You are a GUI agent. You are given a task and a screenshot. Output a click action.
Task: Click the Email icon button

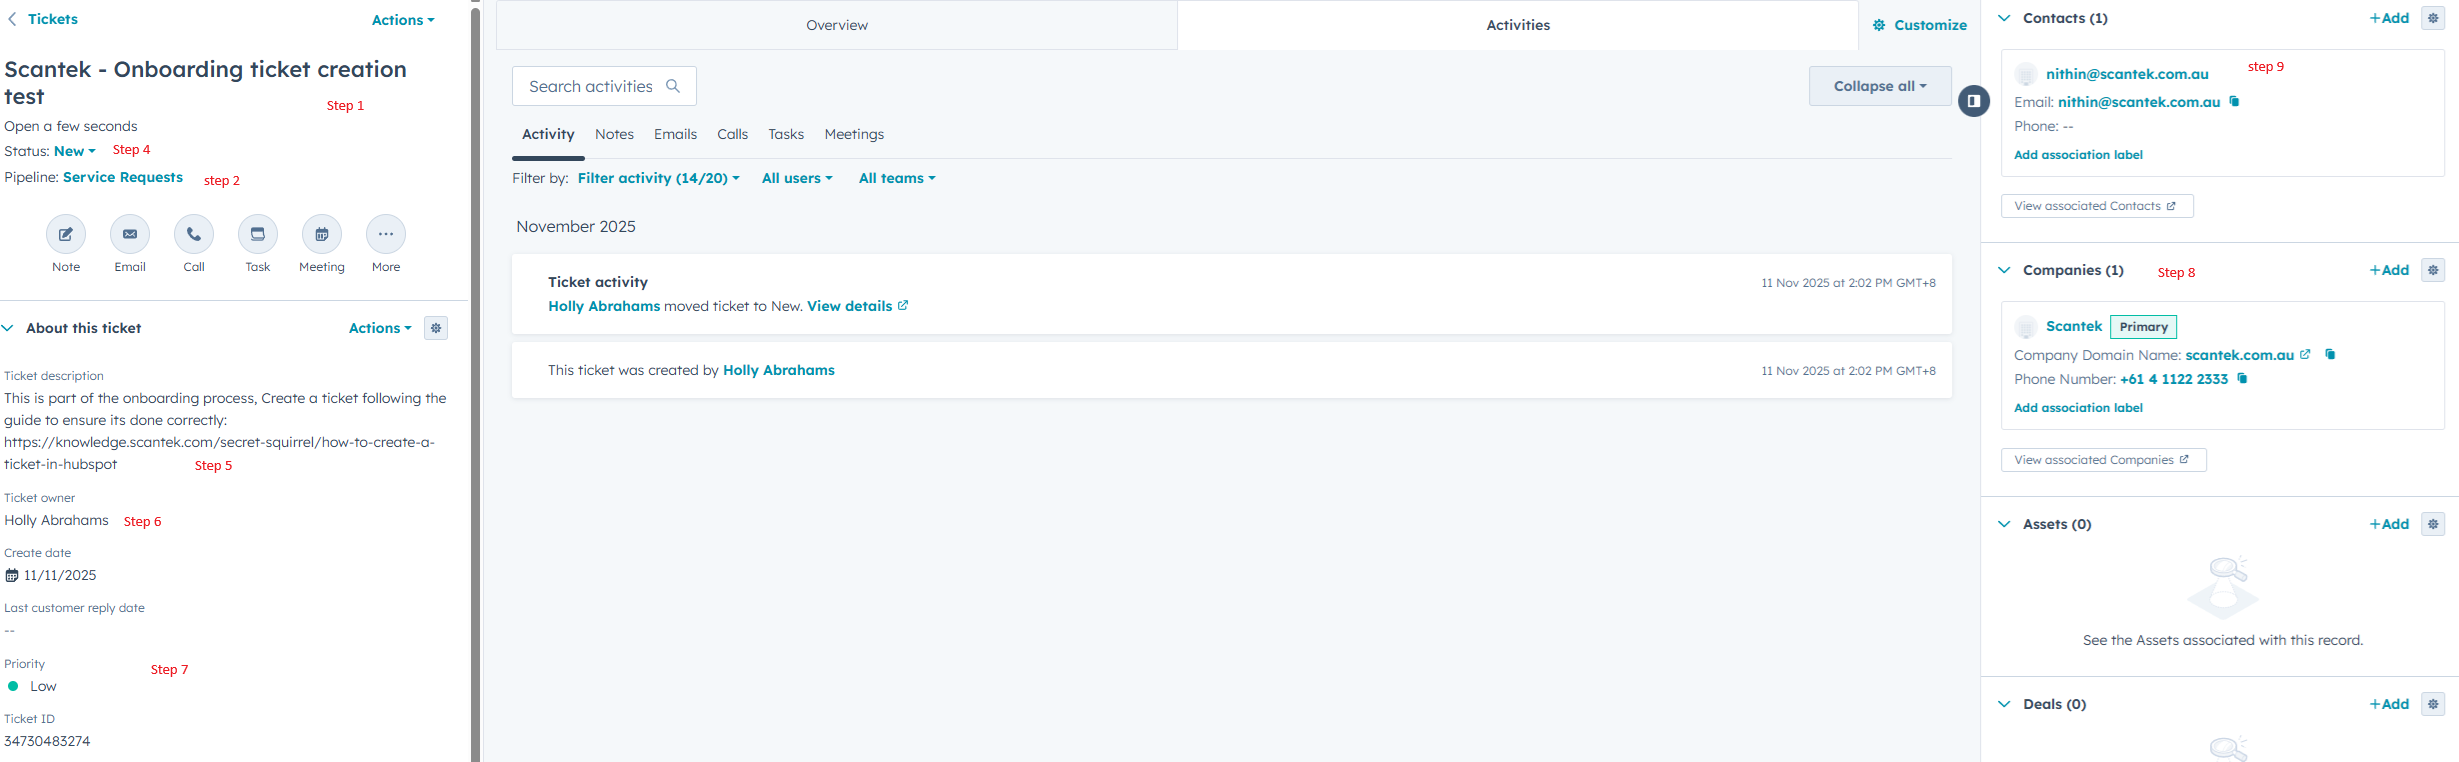point(130,234)
